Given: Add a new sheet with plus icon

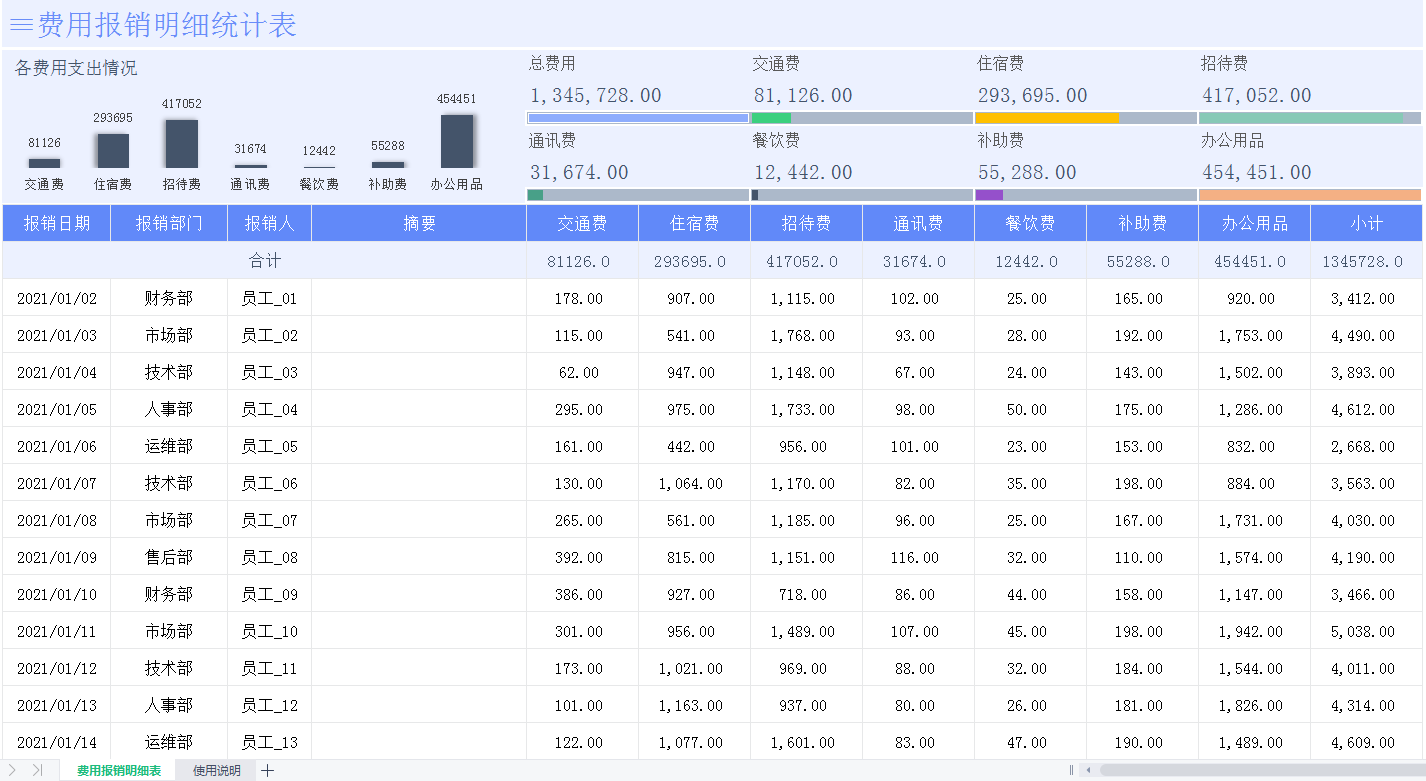Looking at the screenshot, I should 267,770.
